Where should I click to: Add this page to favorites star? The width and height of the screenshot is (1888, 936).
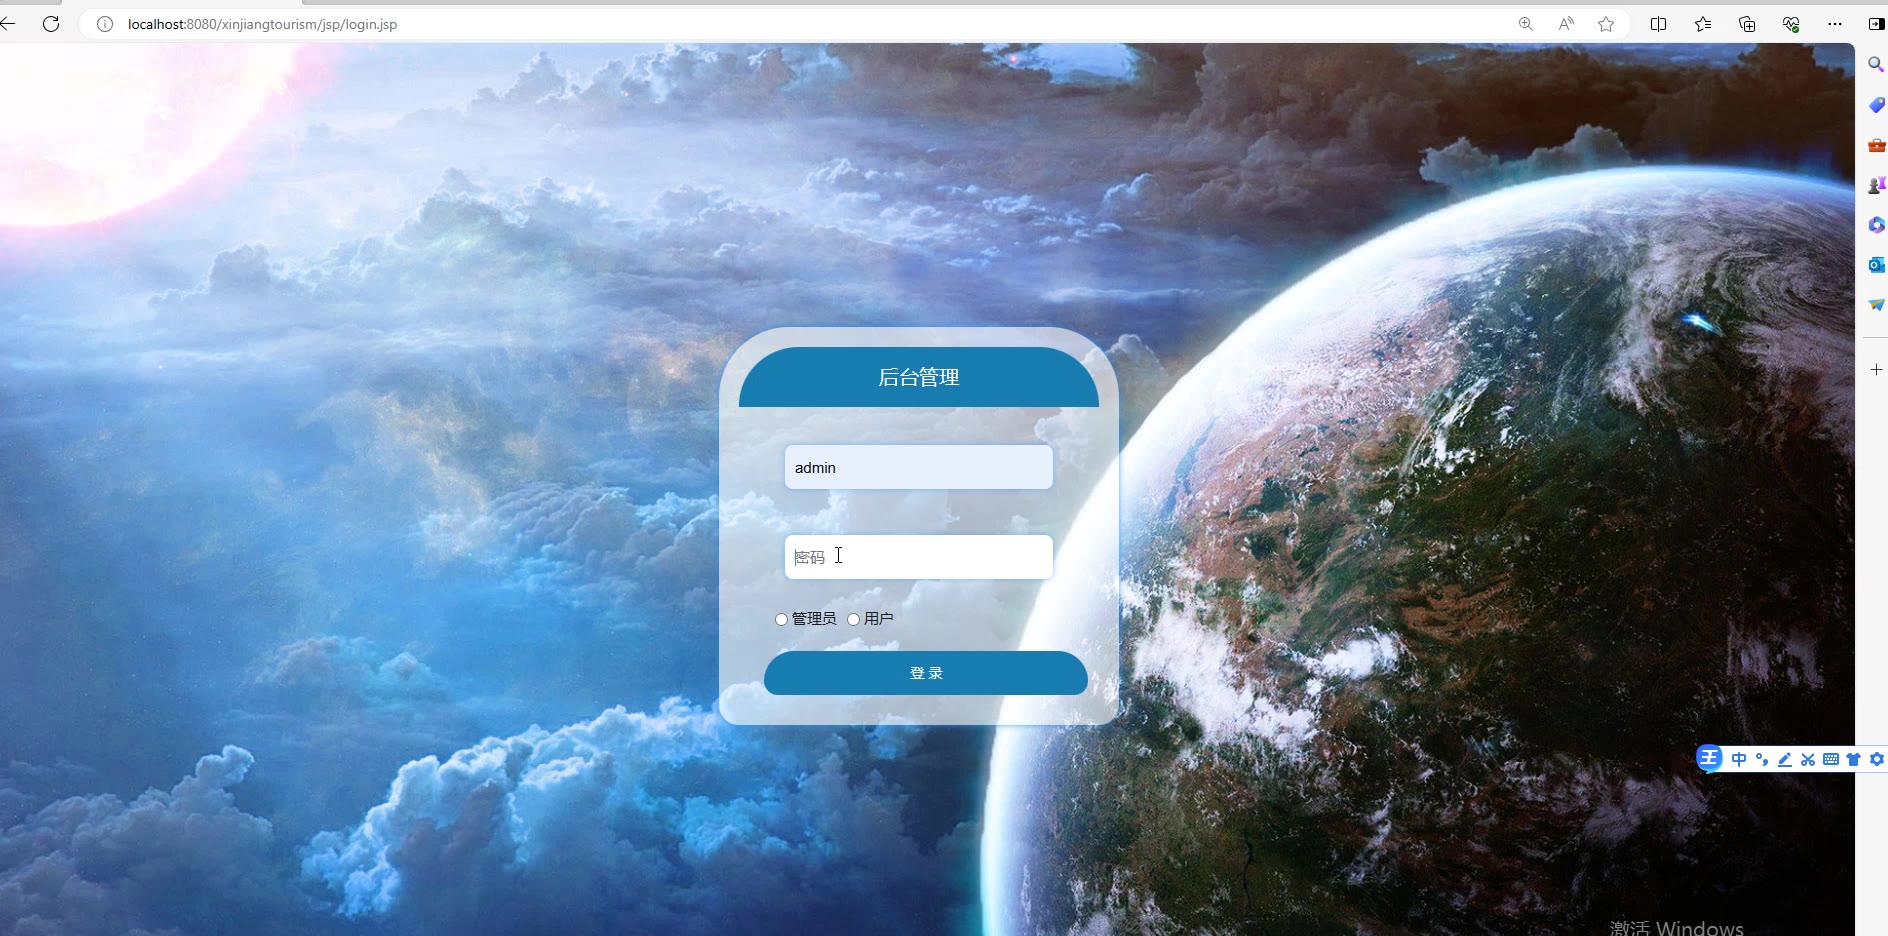coord(1606,24)
